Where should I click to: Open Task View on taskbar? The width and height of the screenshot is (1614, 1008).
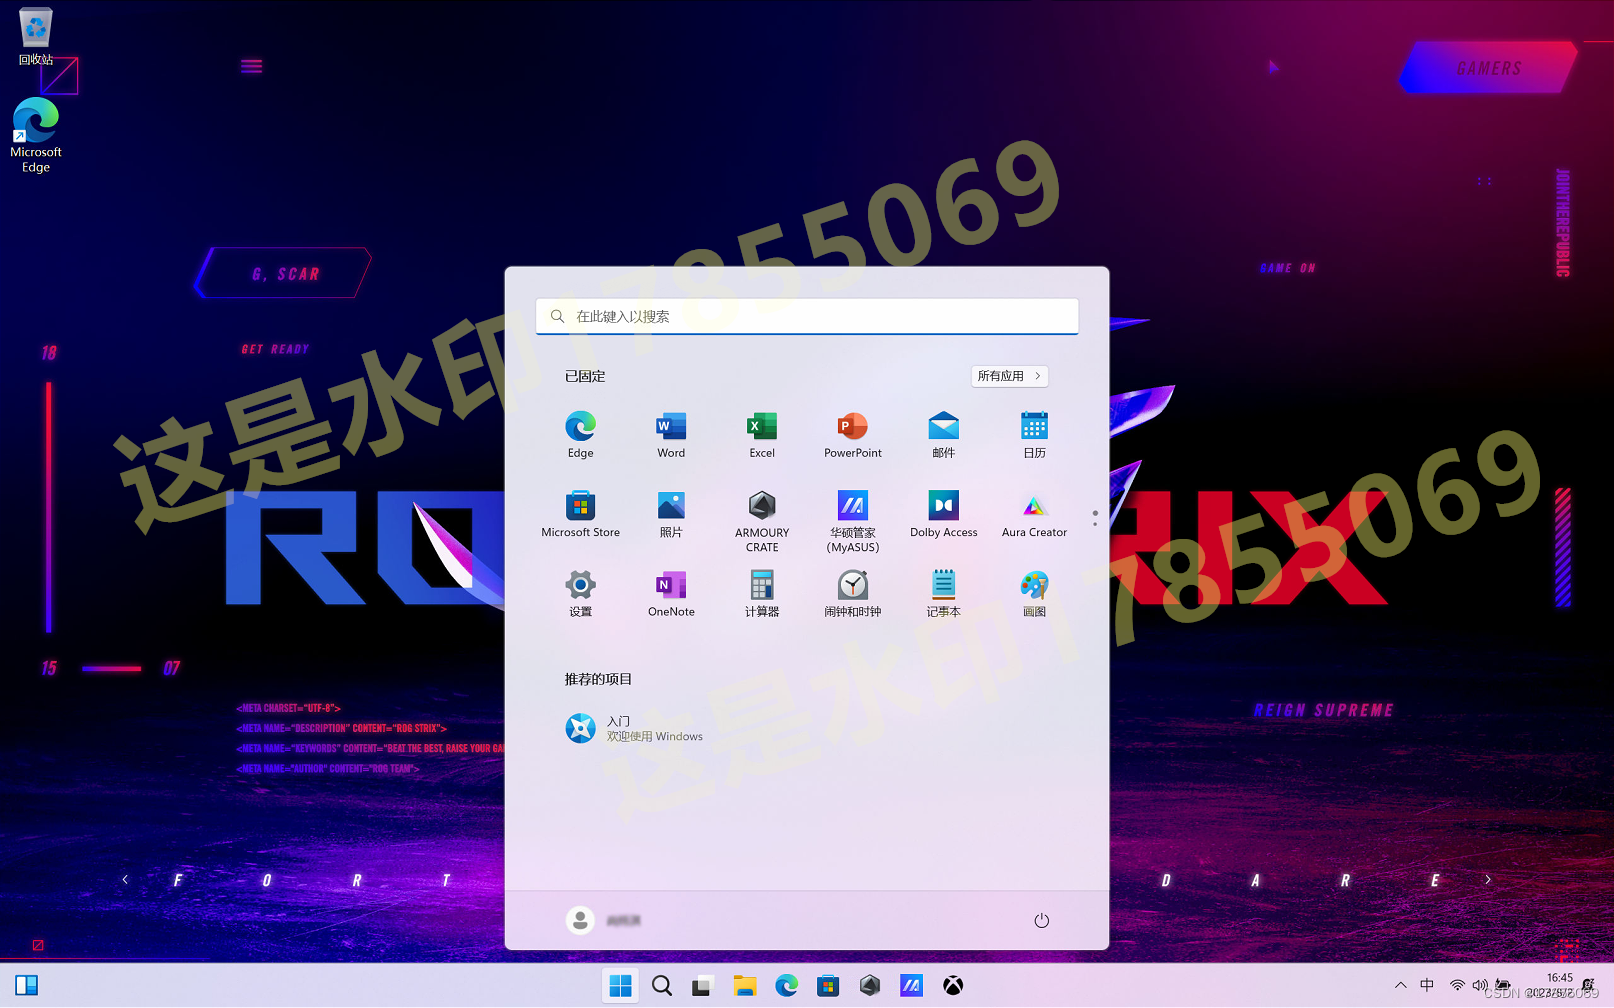703,986
